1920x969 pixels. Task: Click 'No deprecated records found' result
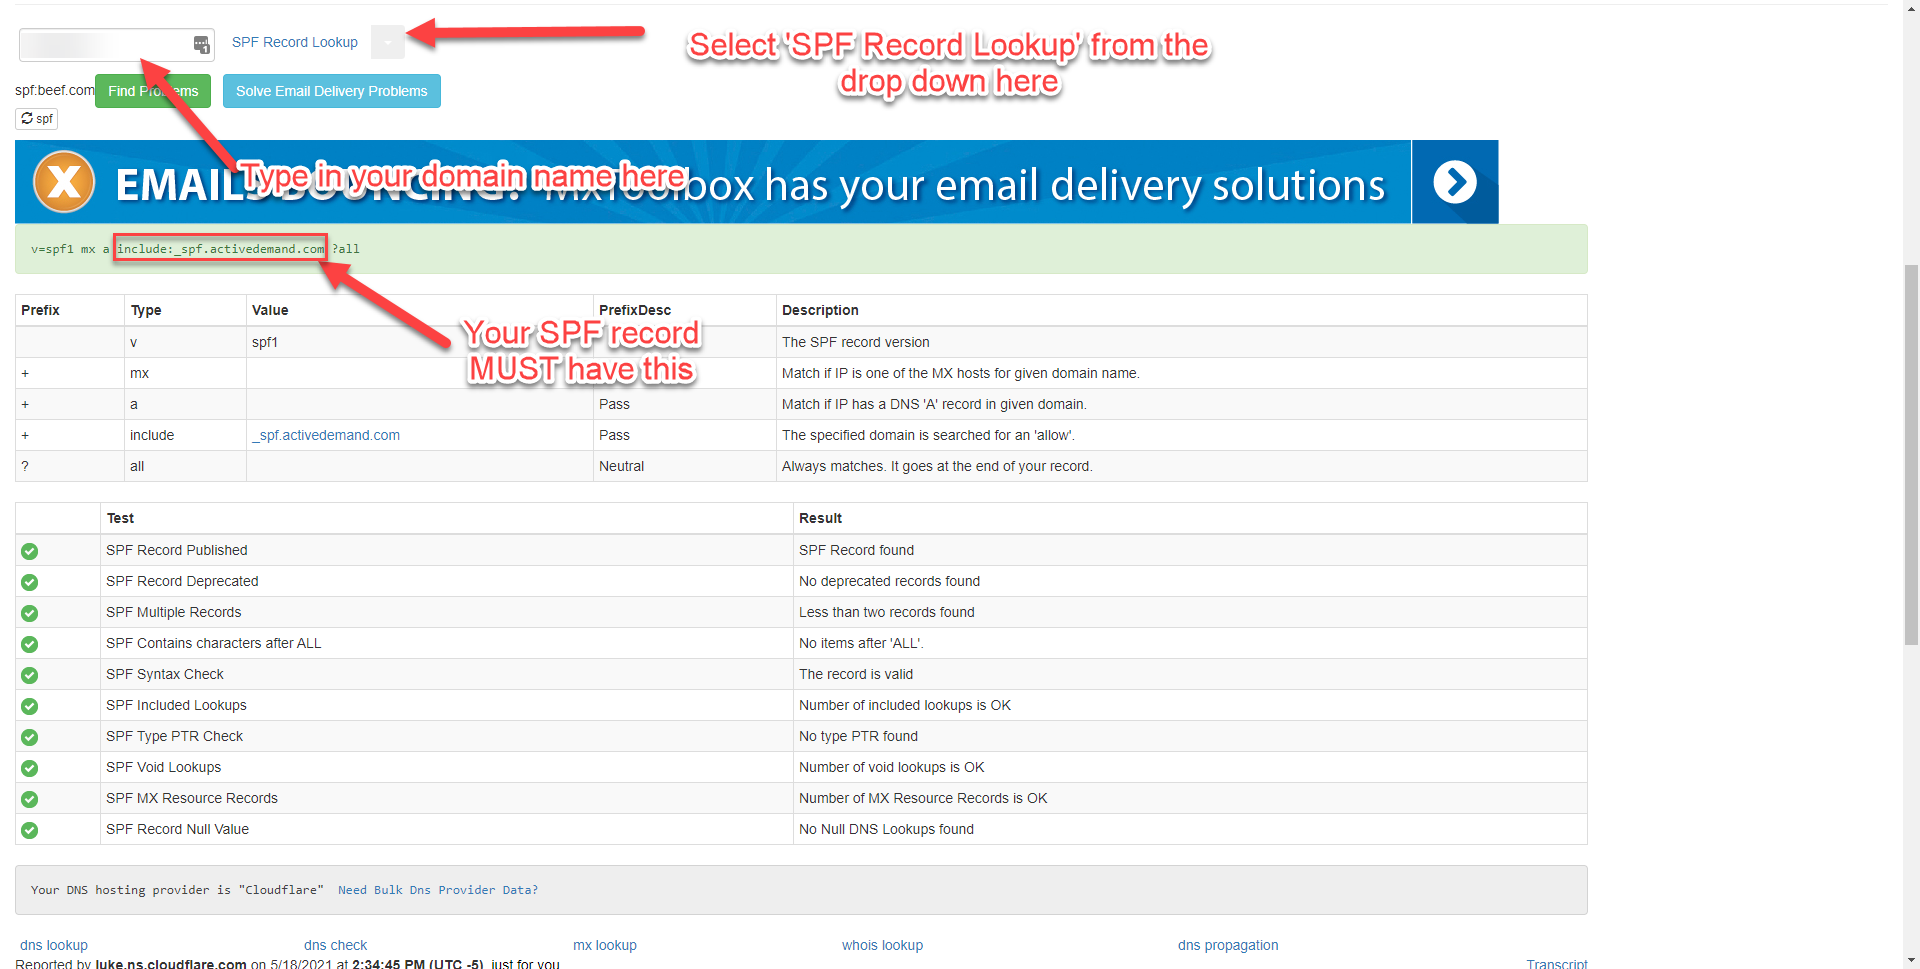tap(889, 581)
